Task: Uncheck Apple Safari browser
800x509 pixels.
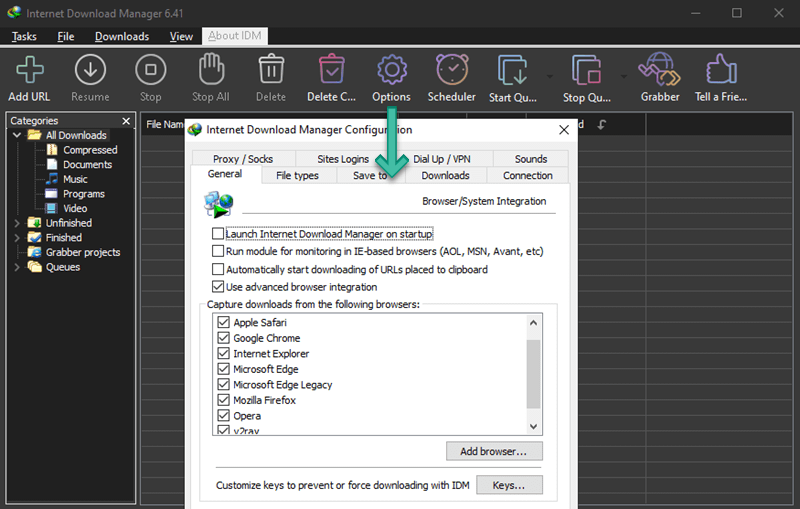Action: [x=223, y=322]
